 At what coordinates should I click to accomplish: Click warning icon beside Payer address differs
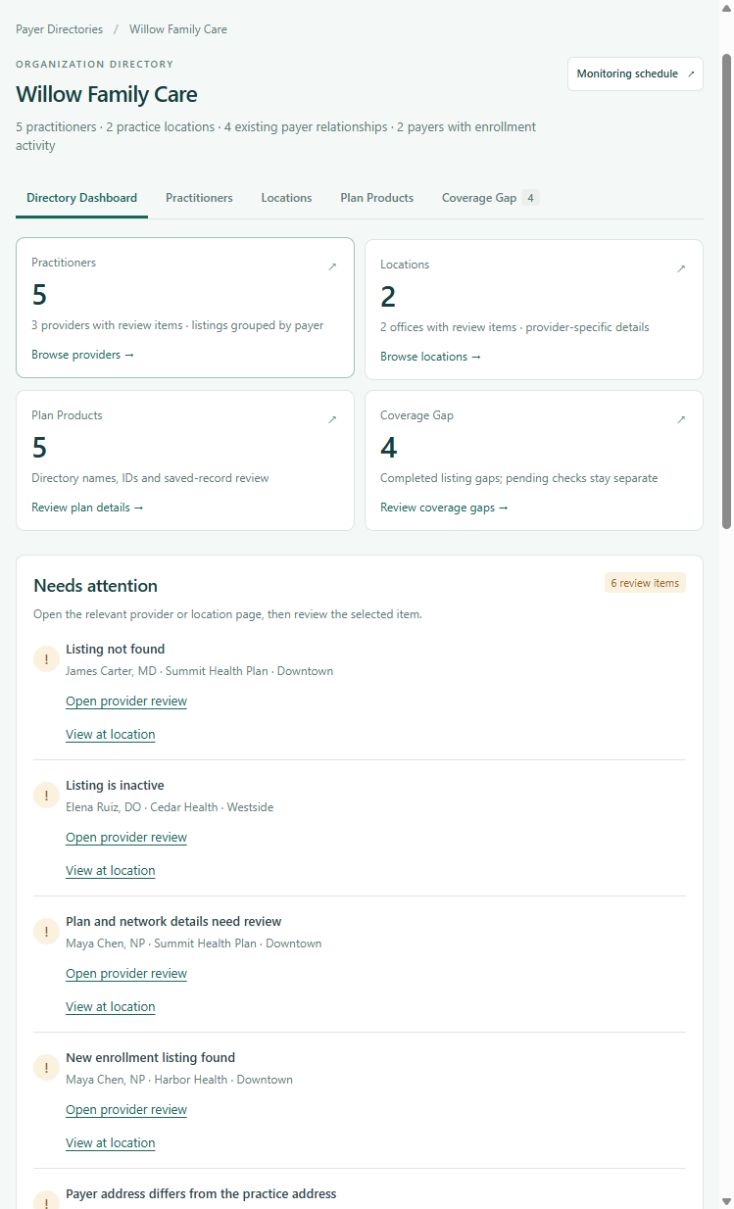(46, 1200)
